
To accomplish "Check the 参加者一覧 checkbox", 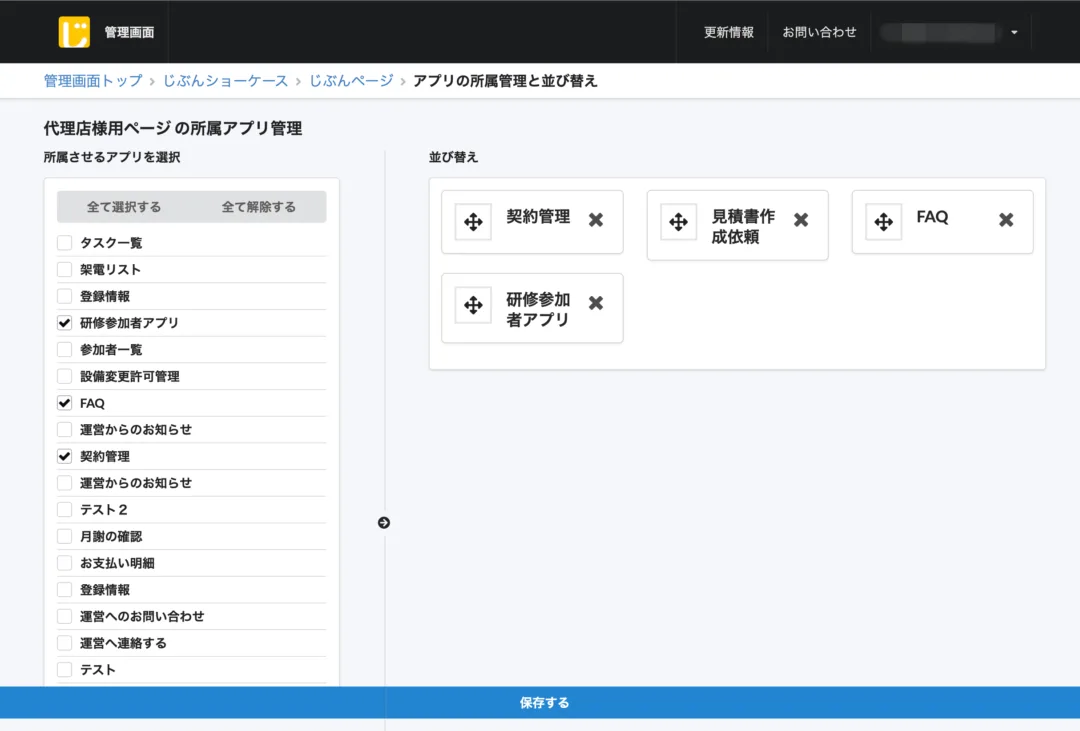I will click(x=65, y=349).
